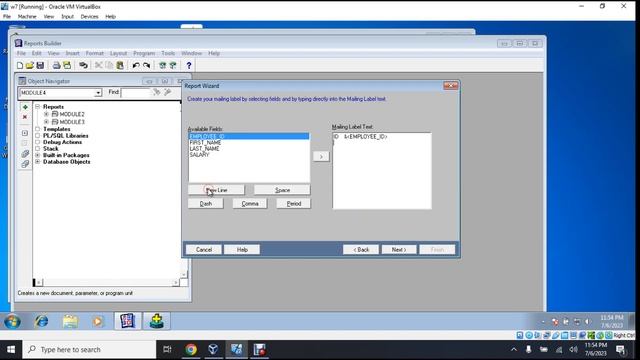Open the MODULE4 dropdown in Object Navigator

point(98,93)
